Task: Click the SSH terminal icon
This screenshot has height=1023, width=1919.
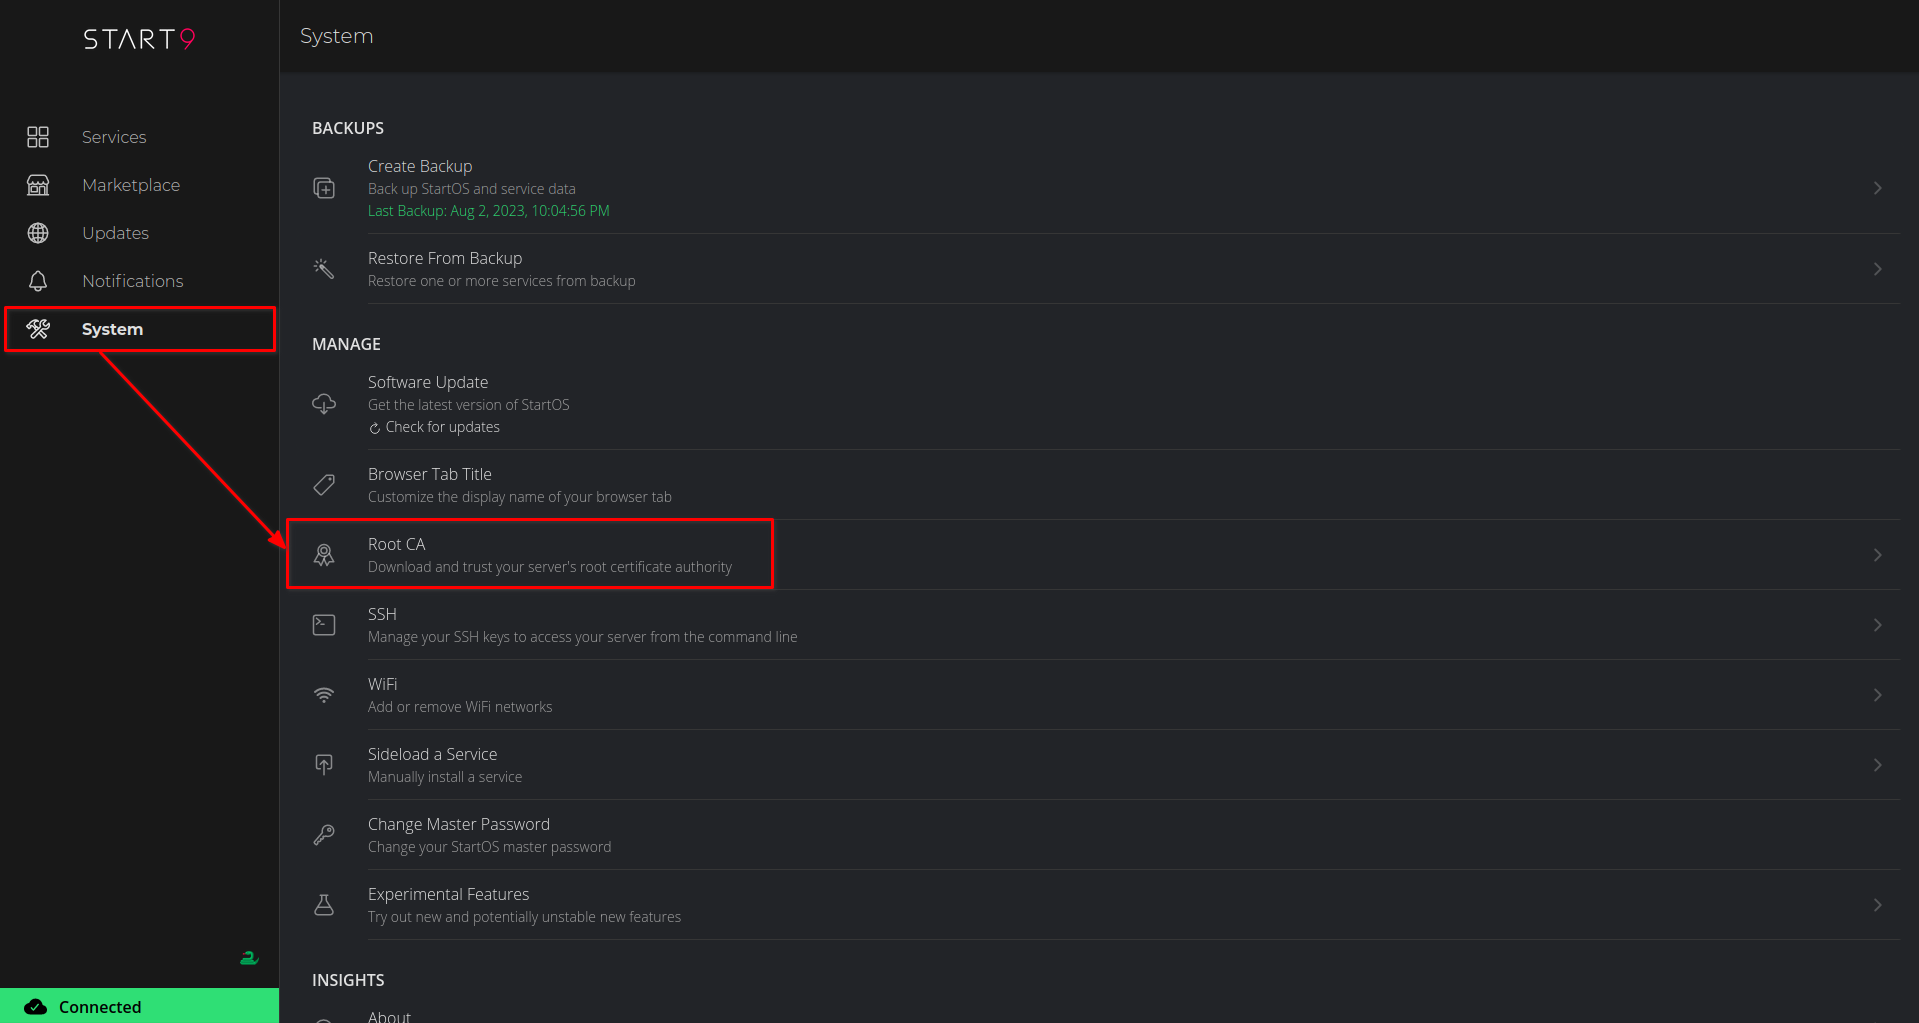Action: 324,625
